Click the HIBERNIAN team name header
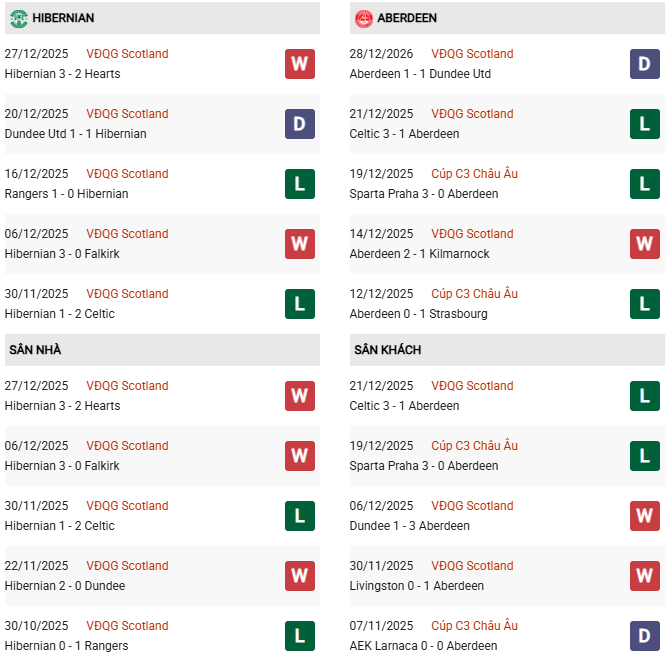Screen dimensions: 666x660 point(65,18)
